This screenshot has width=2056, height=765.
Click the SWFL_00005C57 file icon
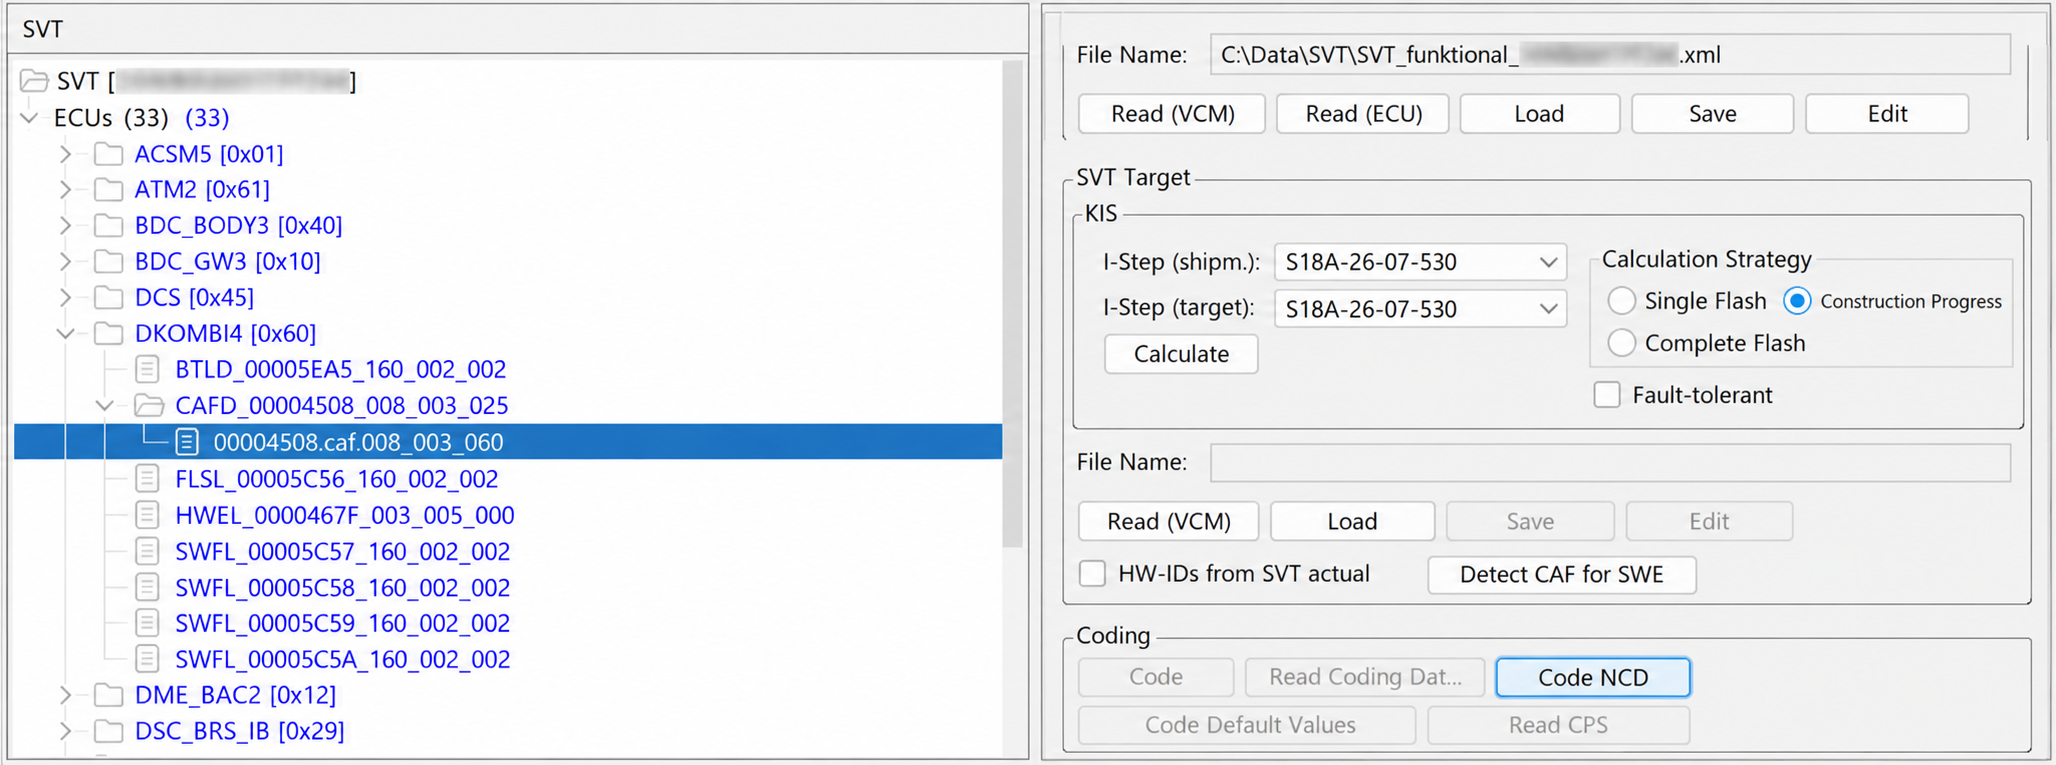[x=147, y=551]
